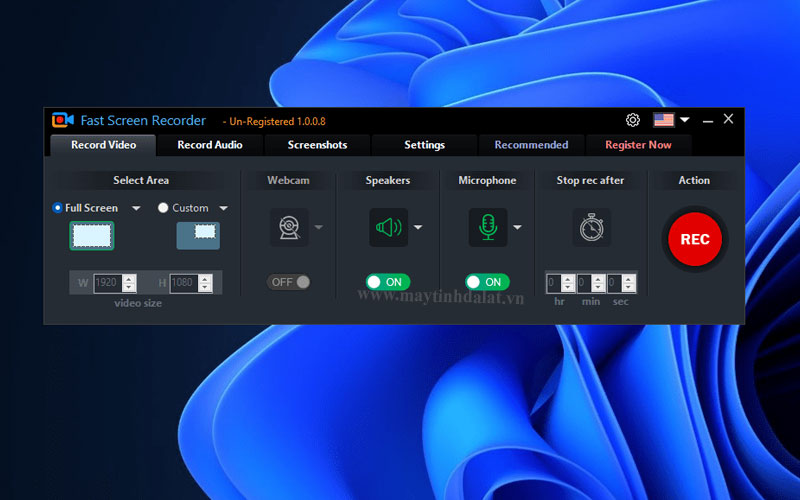Click the webcam icon
Image resolution: width=800 pixels, height=500 pixels.
coord(289,228)
